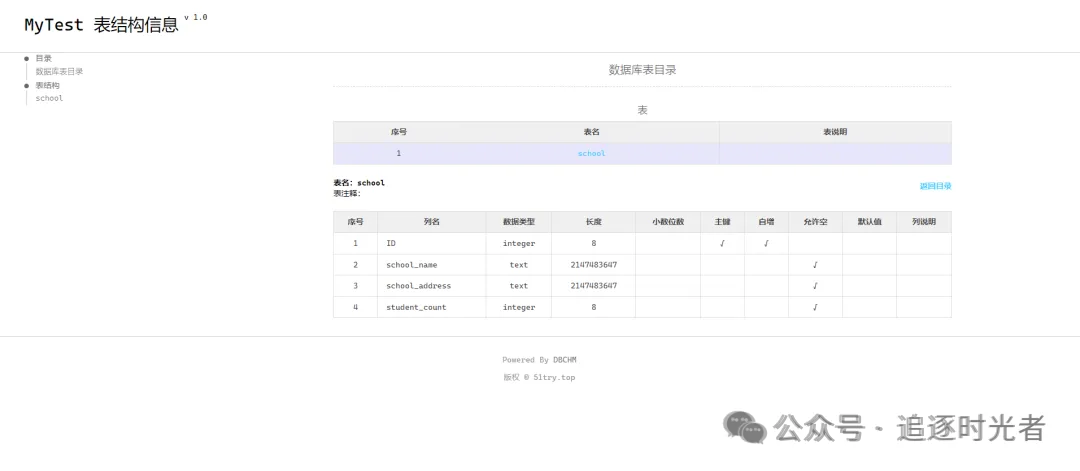Select the school_name cell
The width and height of the screenshot is (1080, 471).
tap(411, 265)
